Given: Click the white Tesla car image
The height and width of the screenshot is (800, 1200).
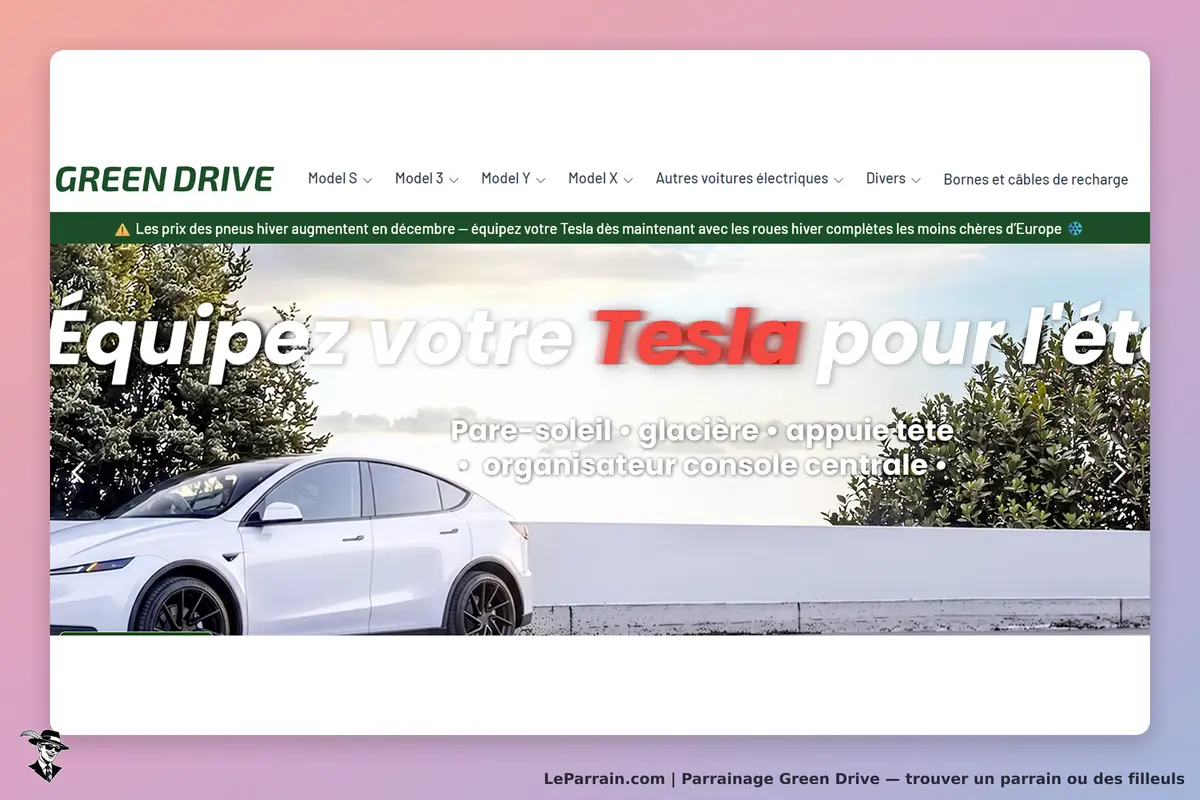Looking at the screenshot, I should [x=291, y=545].
